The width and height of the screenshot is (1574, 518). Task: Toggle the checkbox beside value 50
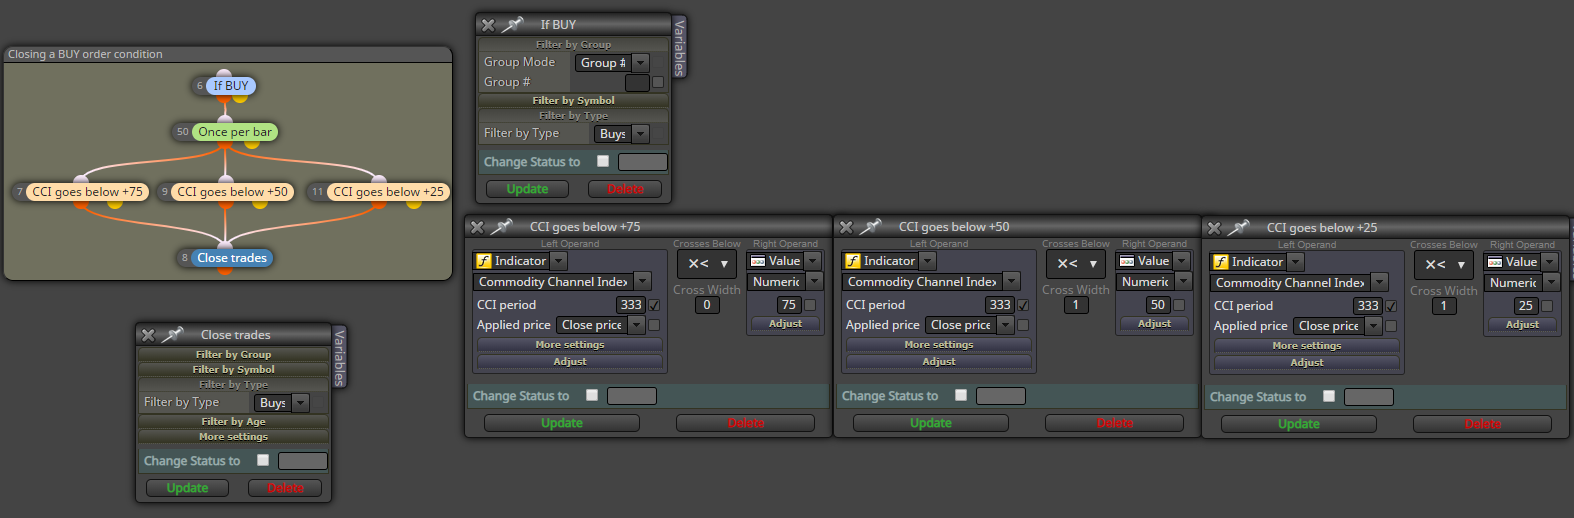(1179, 305)
